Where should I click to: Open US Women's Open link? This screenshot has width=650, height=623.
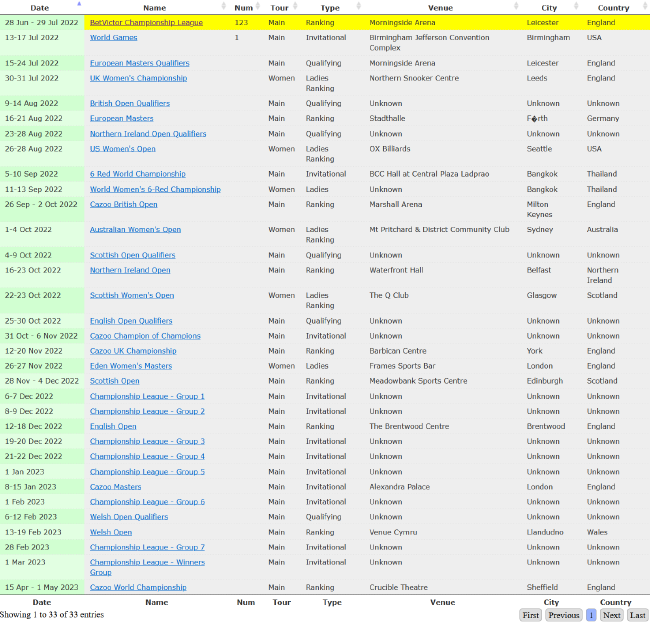(x=123, y=148)
